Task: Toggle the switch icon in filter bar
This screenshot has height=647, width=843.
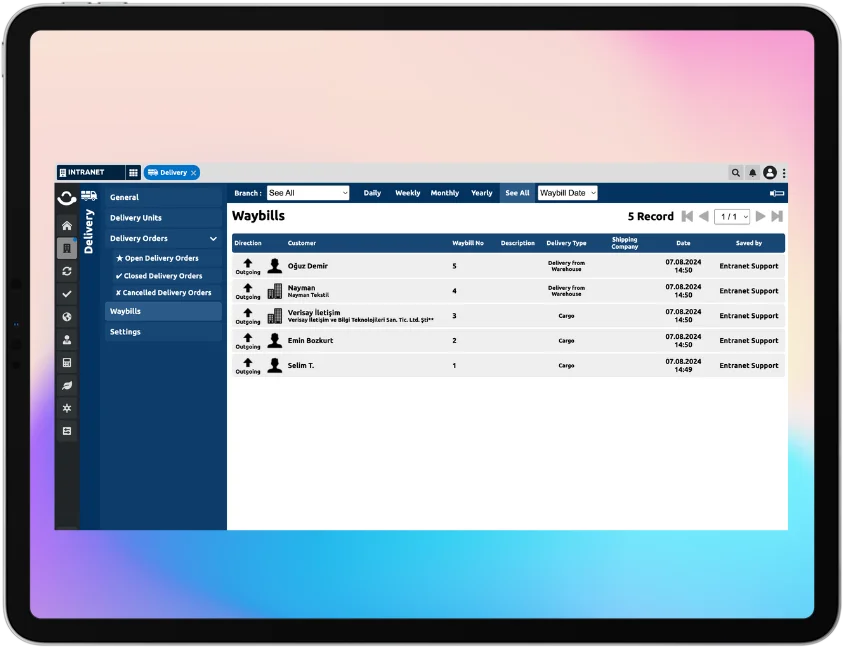Action: (x=776, y=193)
